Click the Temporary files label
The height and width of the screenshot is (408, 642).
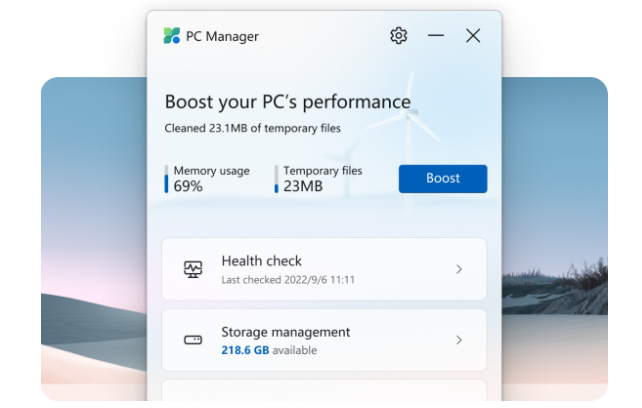tap(323, 170)
